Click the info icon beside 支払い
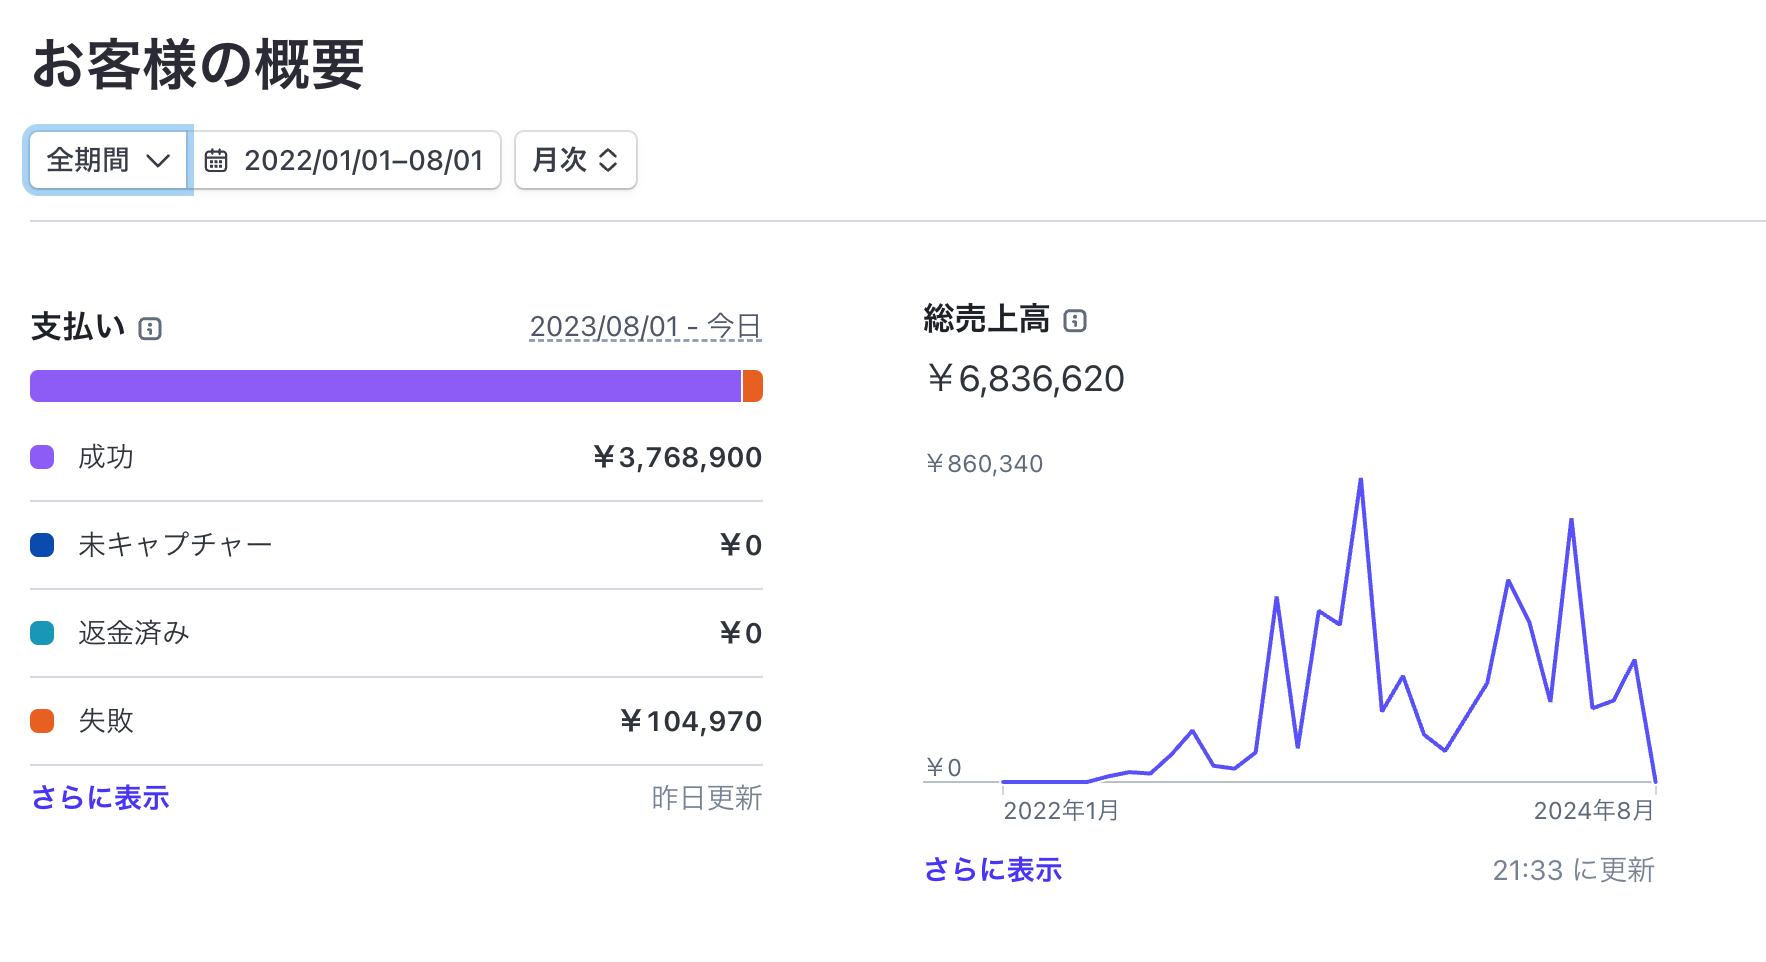 [150, 329]
